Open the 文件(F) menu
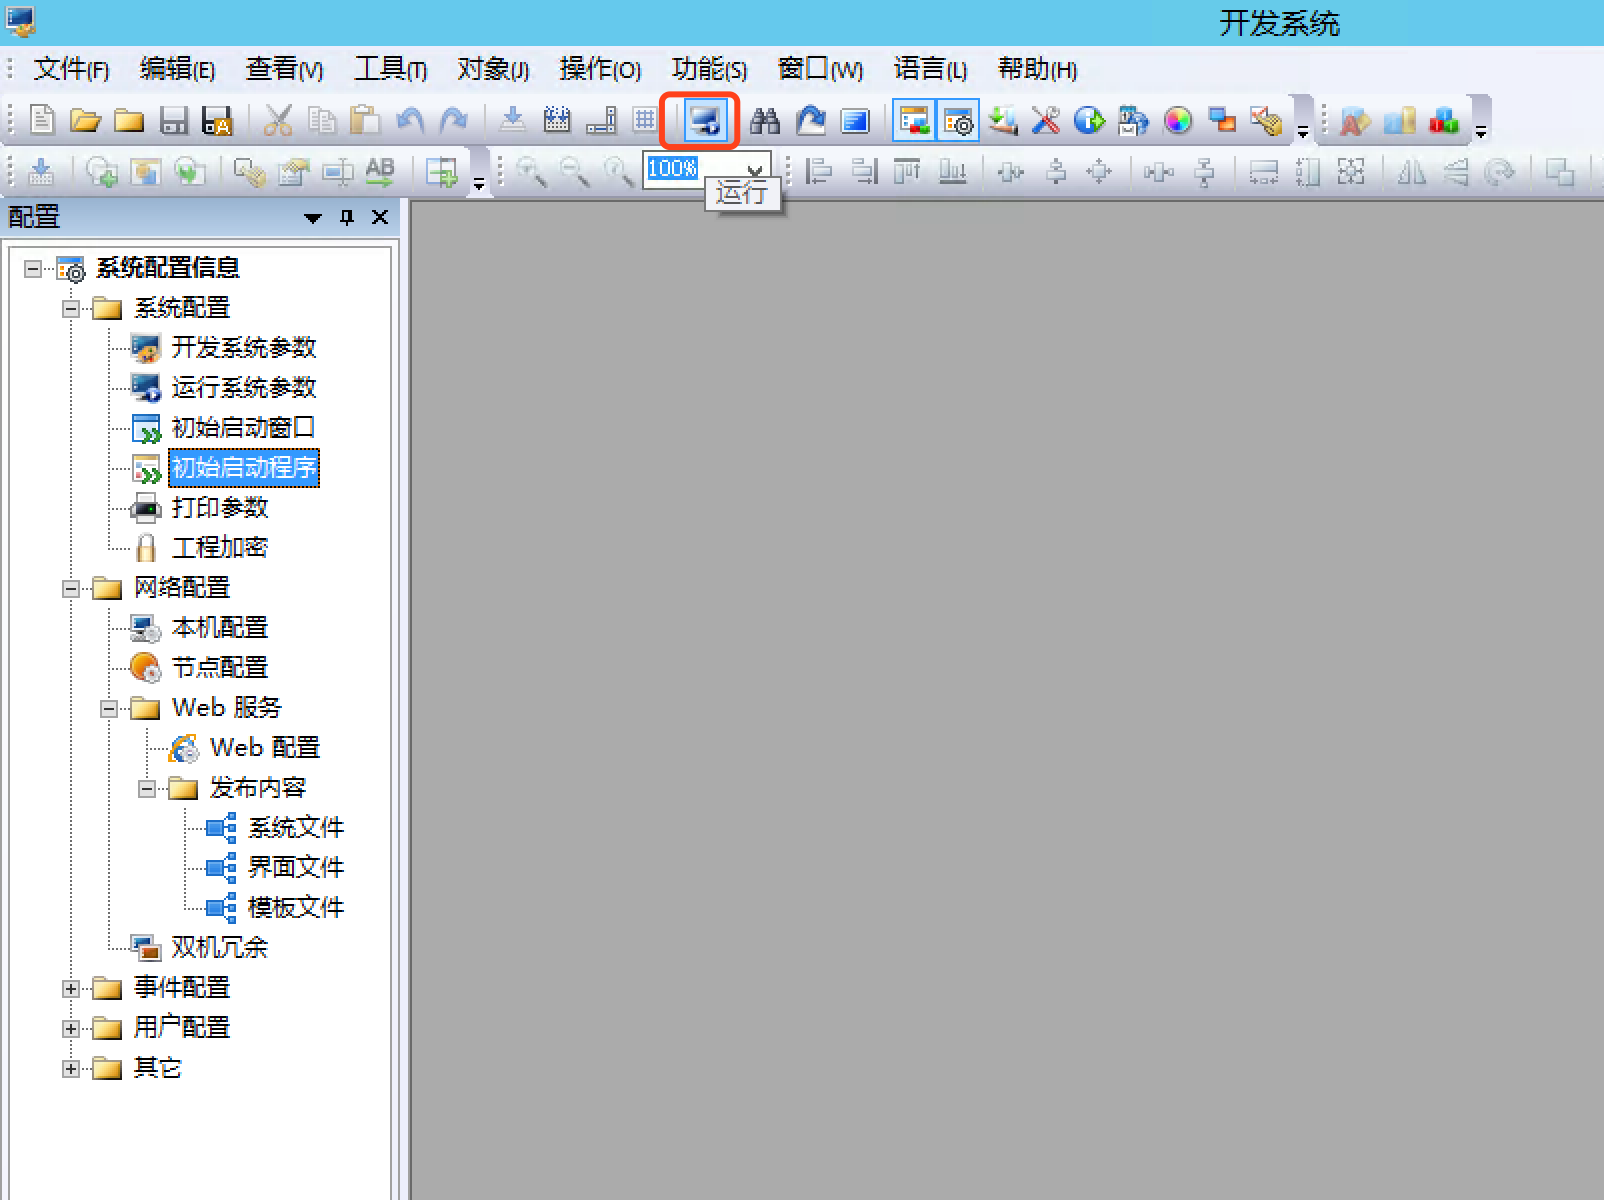Image resolution: width=1604 pixels, height=1200 pixels. [71, 69]
